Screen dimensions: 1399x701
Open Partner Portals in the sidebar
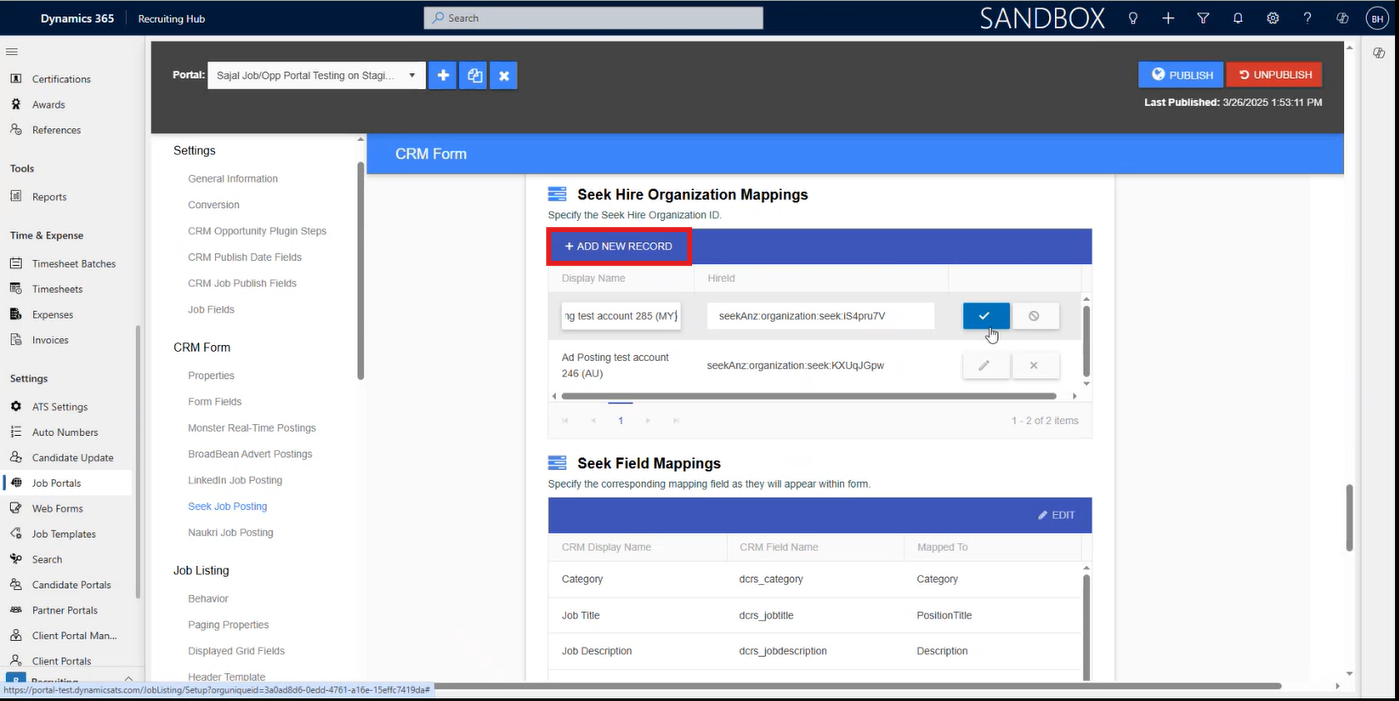coord(65,610)
